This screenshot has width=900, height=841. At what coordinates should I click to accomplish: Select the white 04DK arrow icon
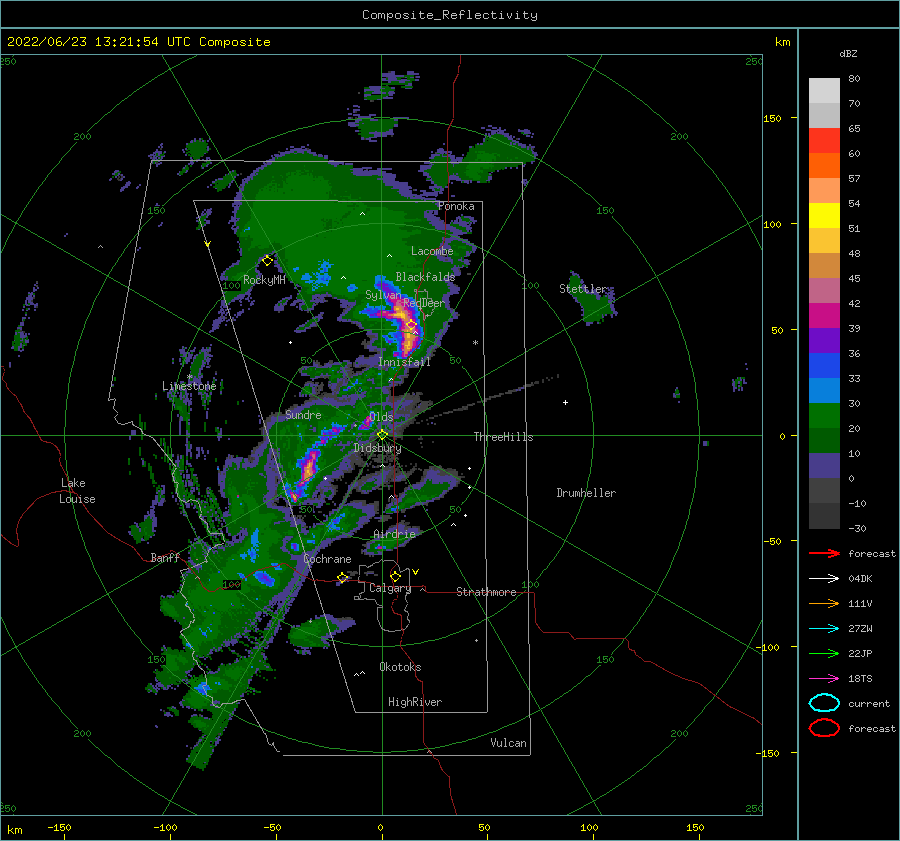[824, 578]
